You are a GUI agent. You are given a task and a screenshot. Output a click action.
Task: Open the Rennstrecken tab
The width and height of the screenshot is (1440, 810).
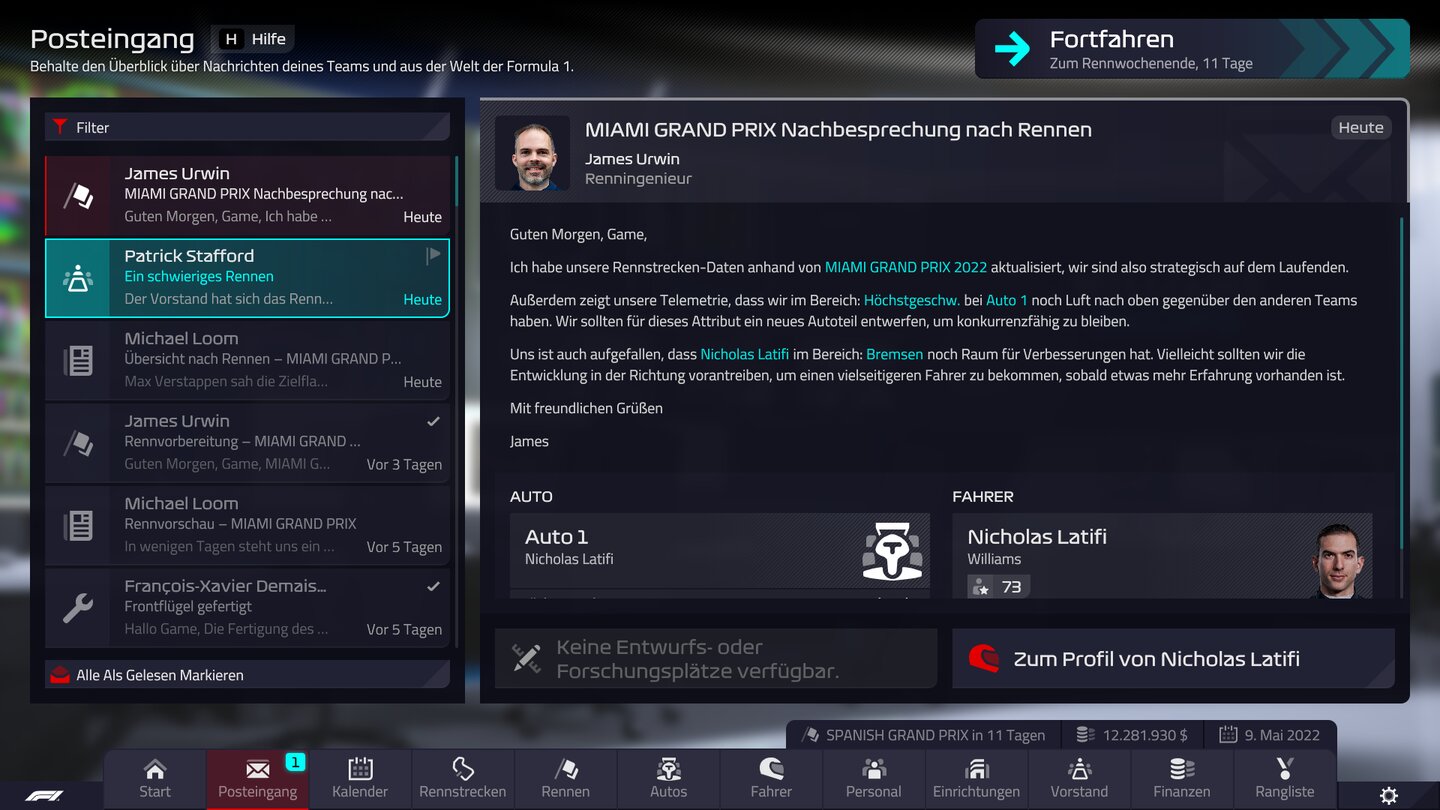[463, 779]
